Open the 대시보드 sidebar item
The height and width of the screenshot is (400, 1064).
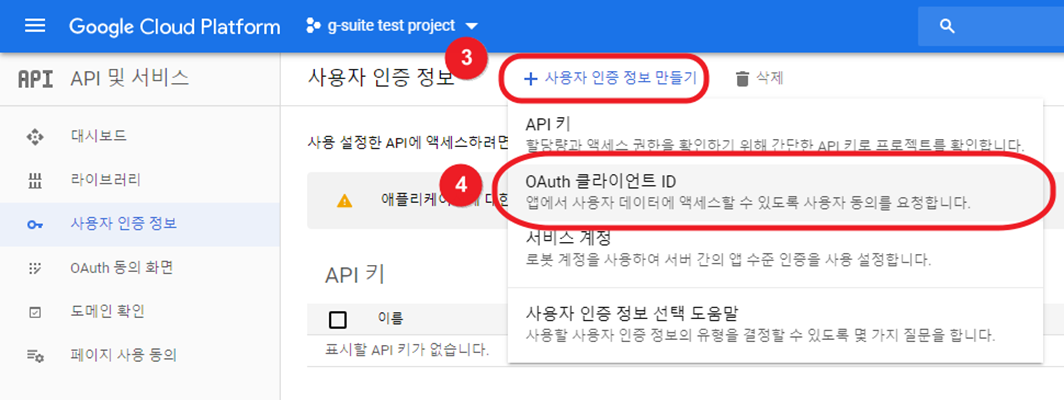140,137
